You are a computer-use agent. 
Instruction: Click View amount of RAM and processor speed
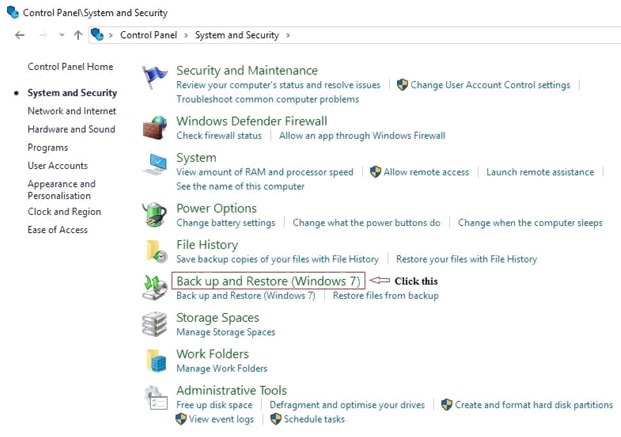(265, 172)
